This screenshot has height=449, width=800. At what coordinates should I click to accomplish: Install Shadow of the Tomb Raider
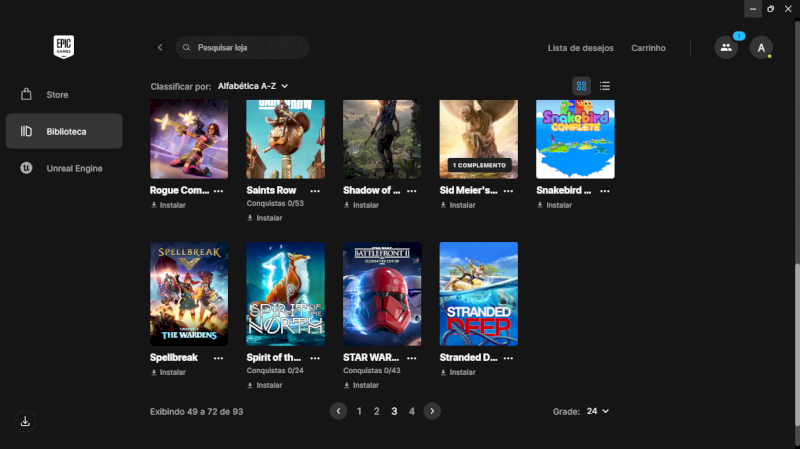pyautogui.click(x=361, y=205)
